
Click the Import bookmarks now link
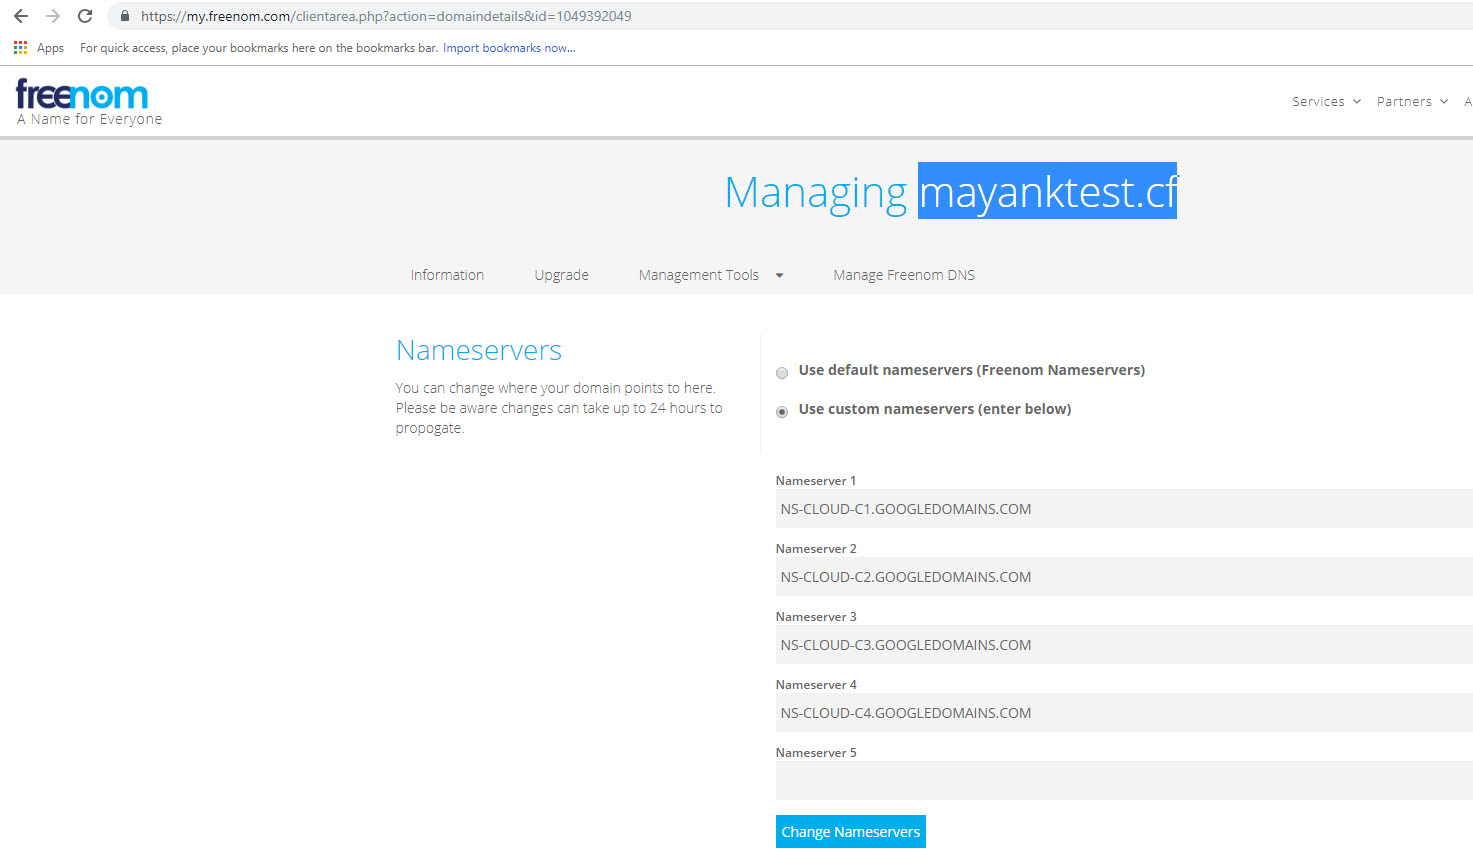click(509, 48)
